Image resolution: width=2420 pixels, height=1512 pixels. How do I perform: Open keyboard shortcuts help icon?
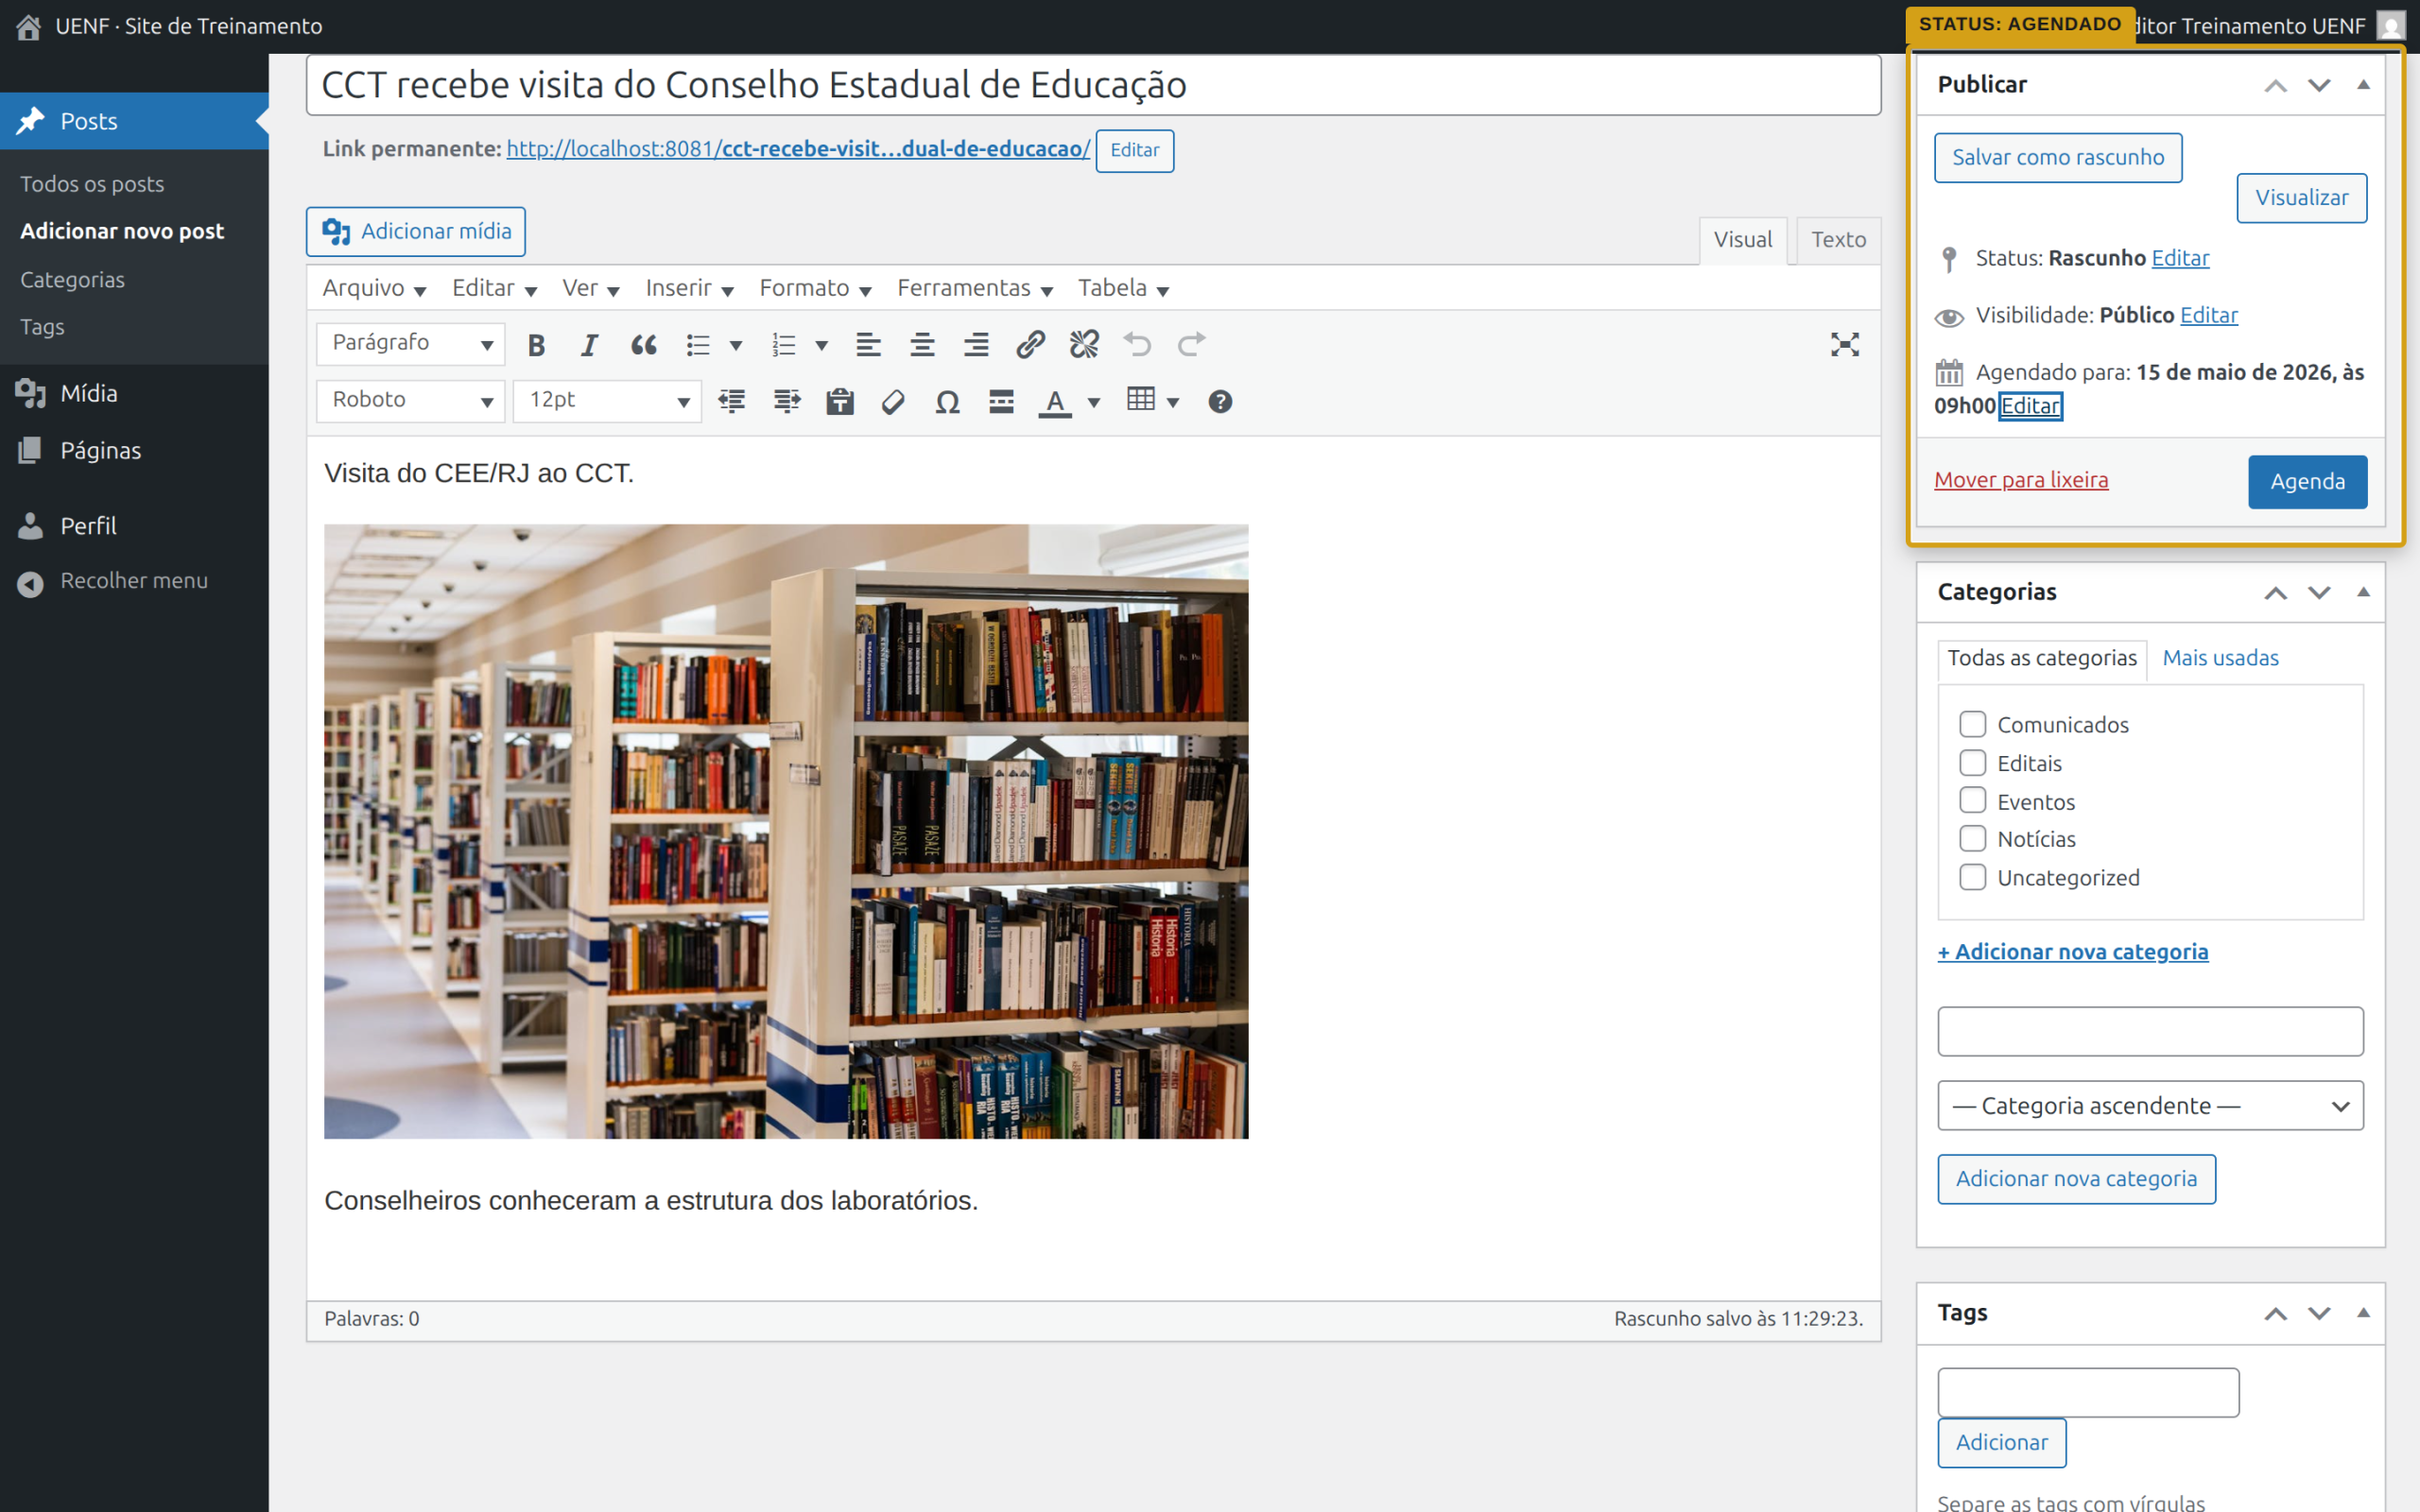click(1220, 402)
